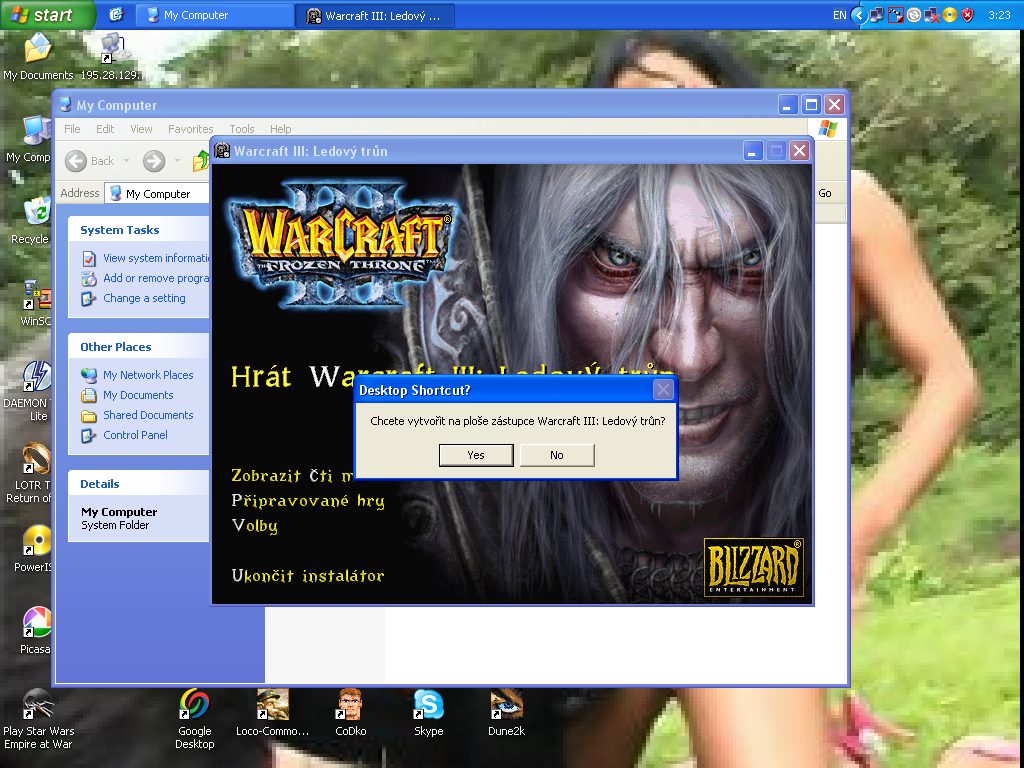Select CoDko desktop icon

351,712
